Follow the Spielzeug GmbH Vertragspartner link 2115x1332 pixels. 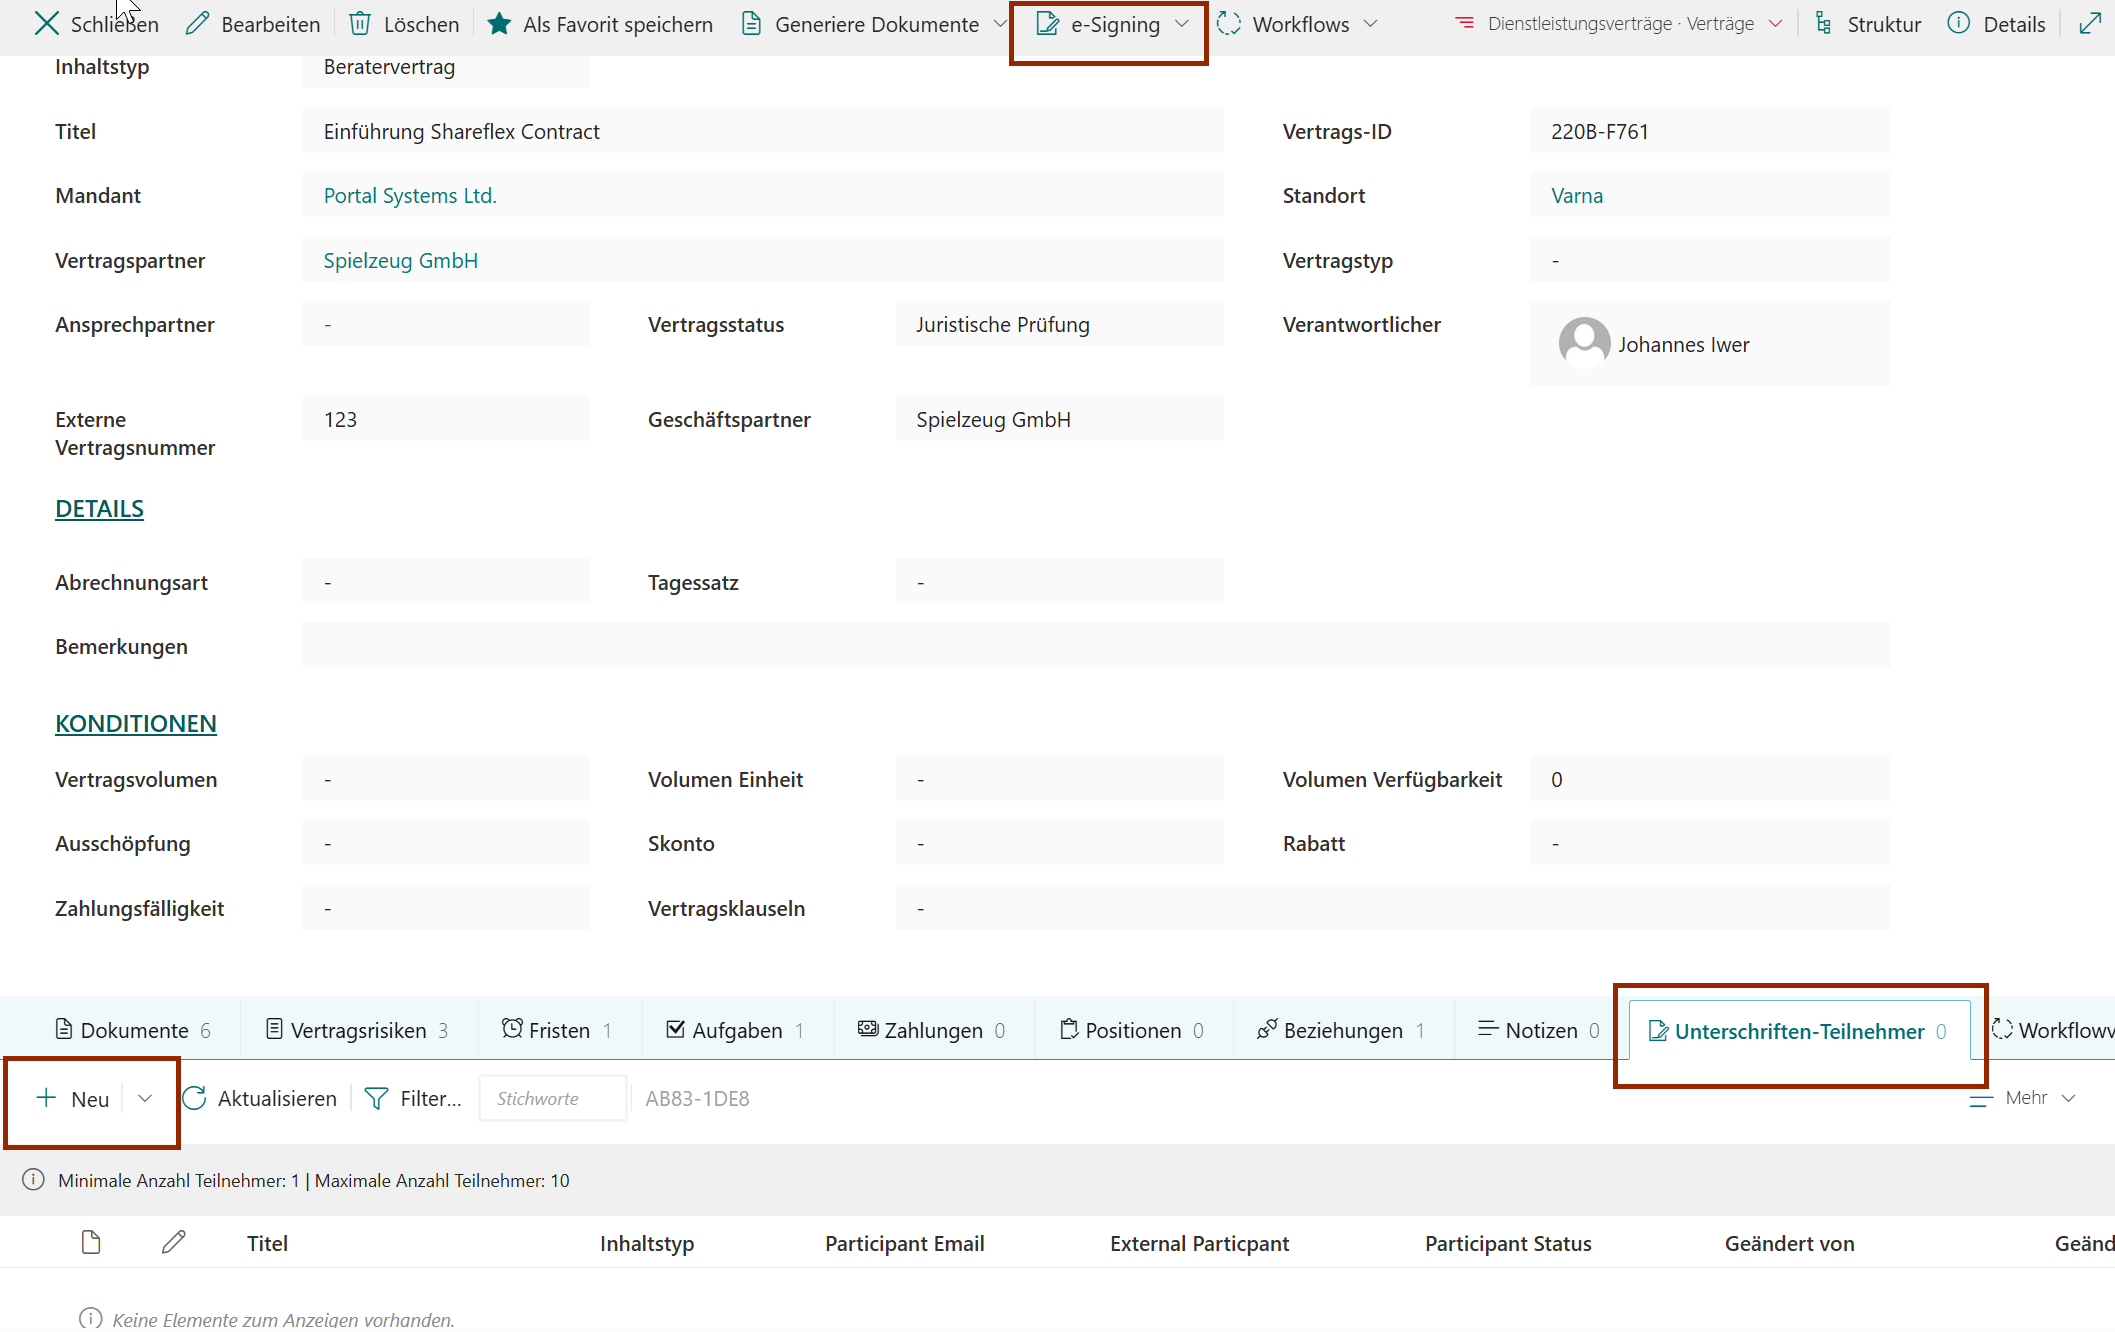(400, 261)
